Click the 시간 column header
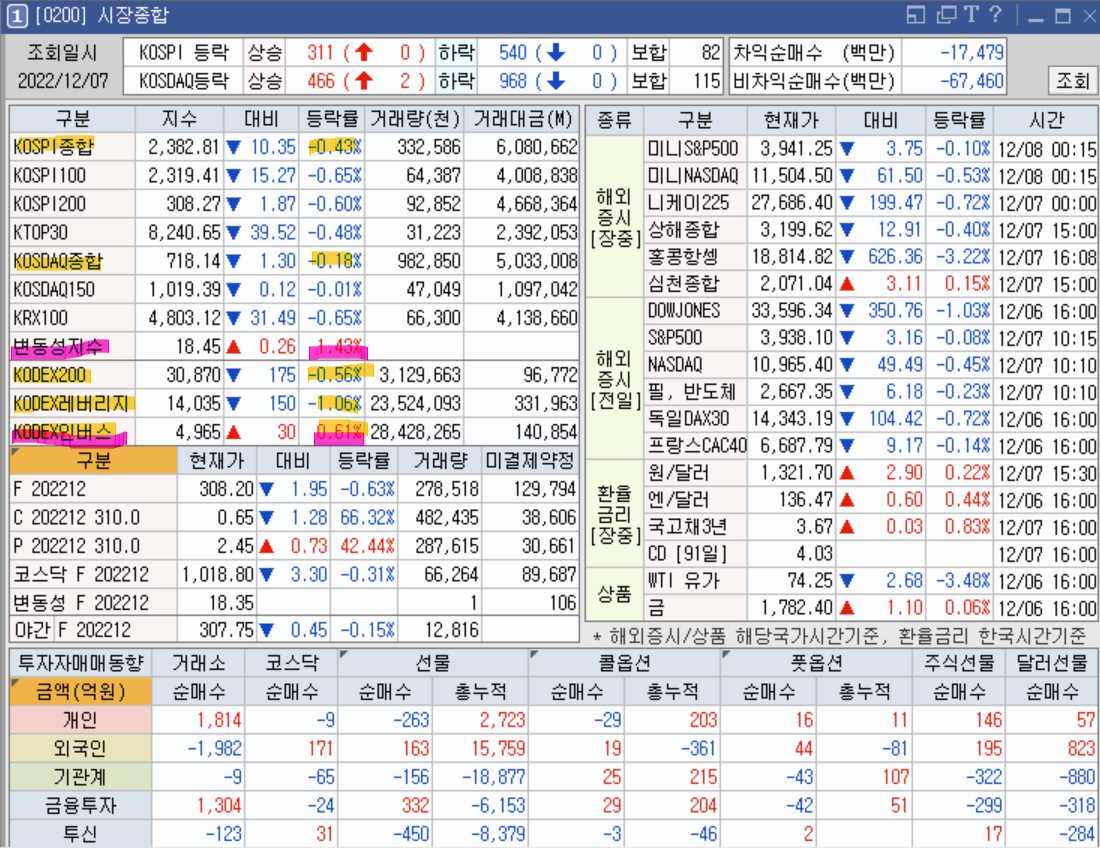The width and height of the screenshot is (1100, 848). 1046,121
